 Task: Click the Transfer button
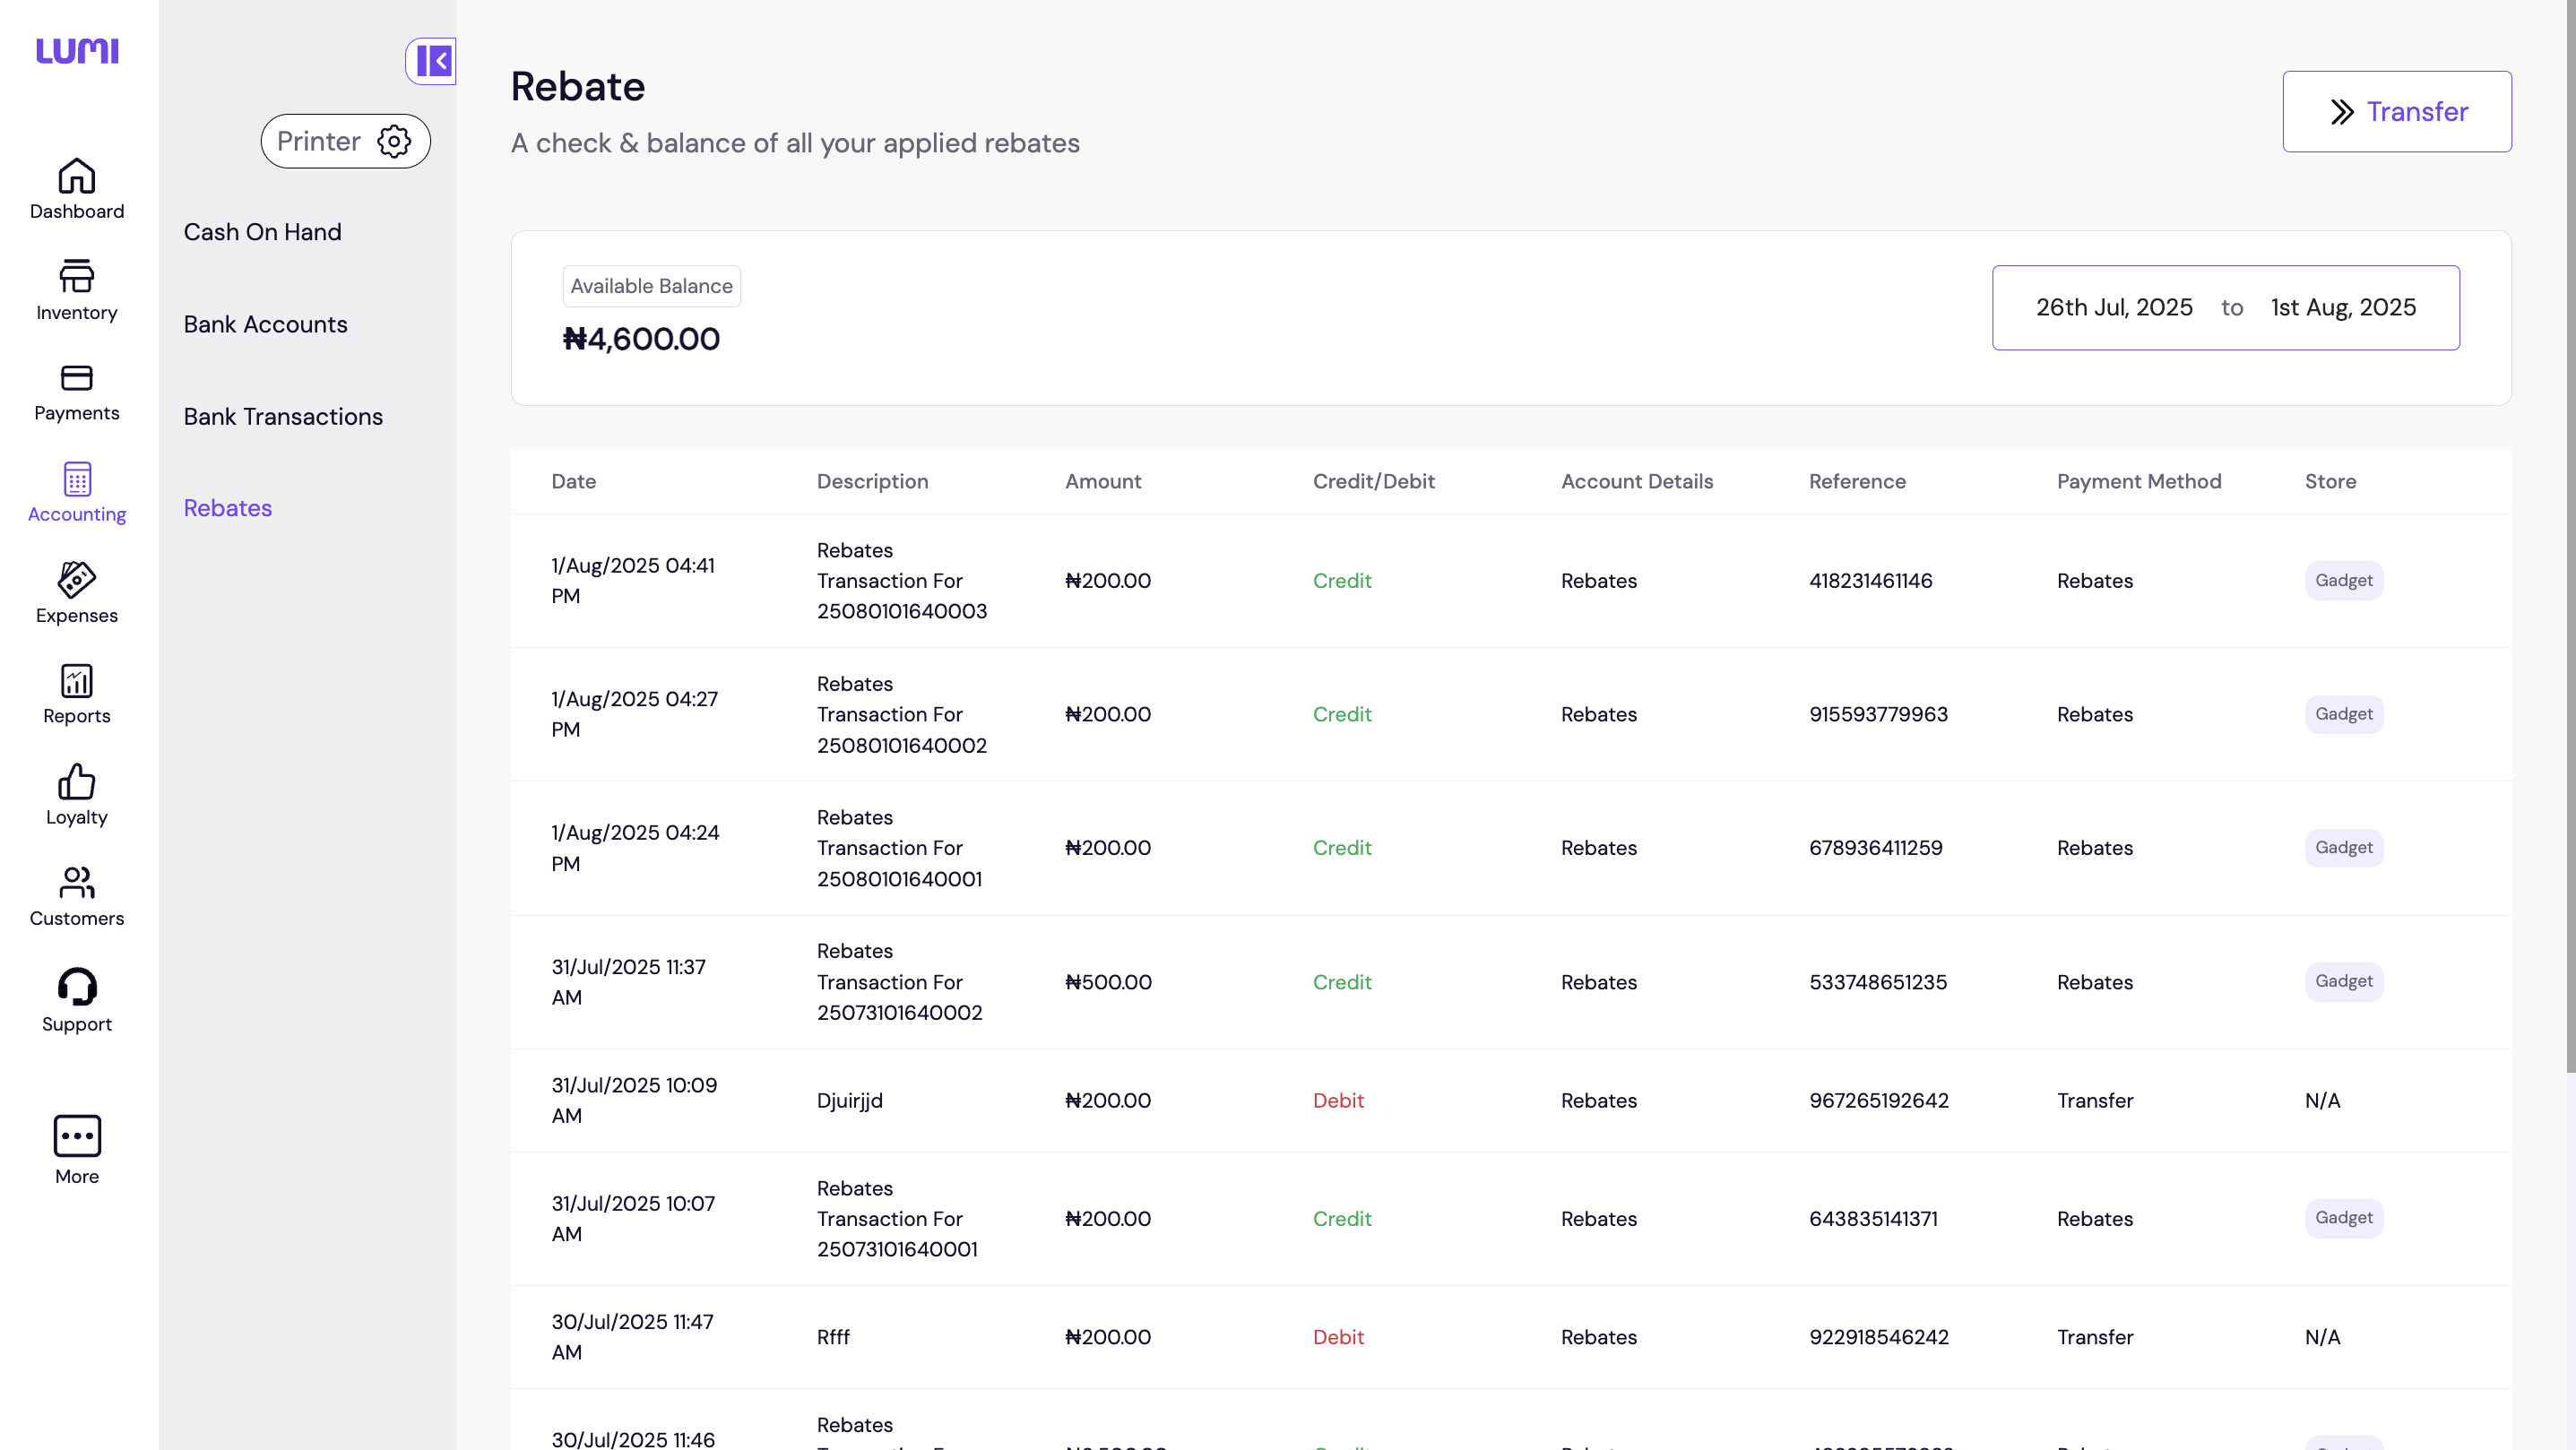[x=2396, y=111]
